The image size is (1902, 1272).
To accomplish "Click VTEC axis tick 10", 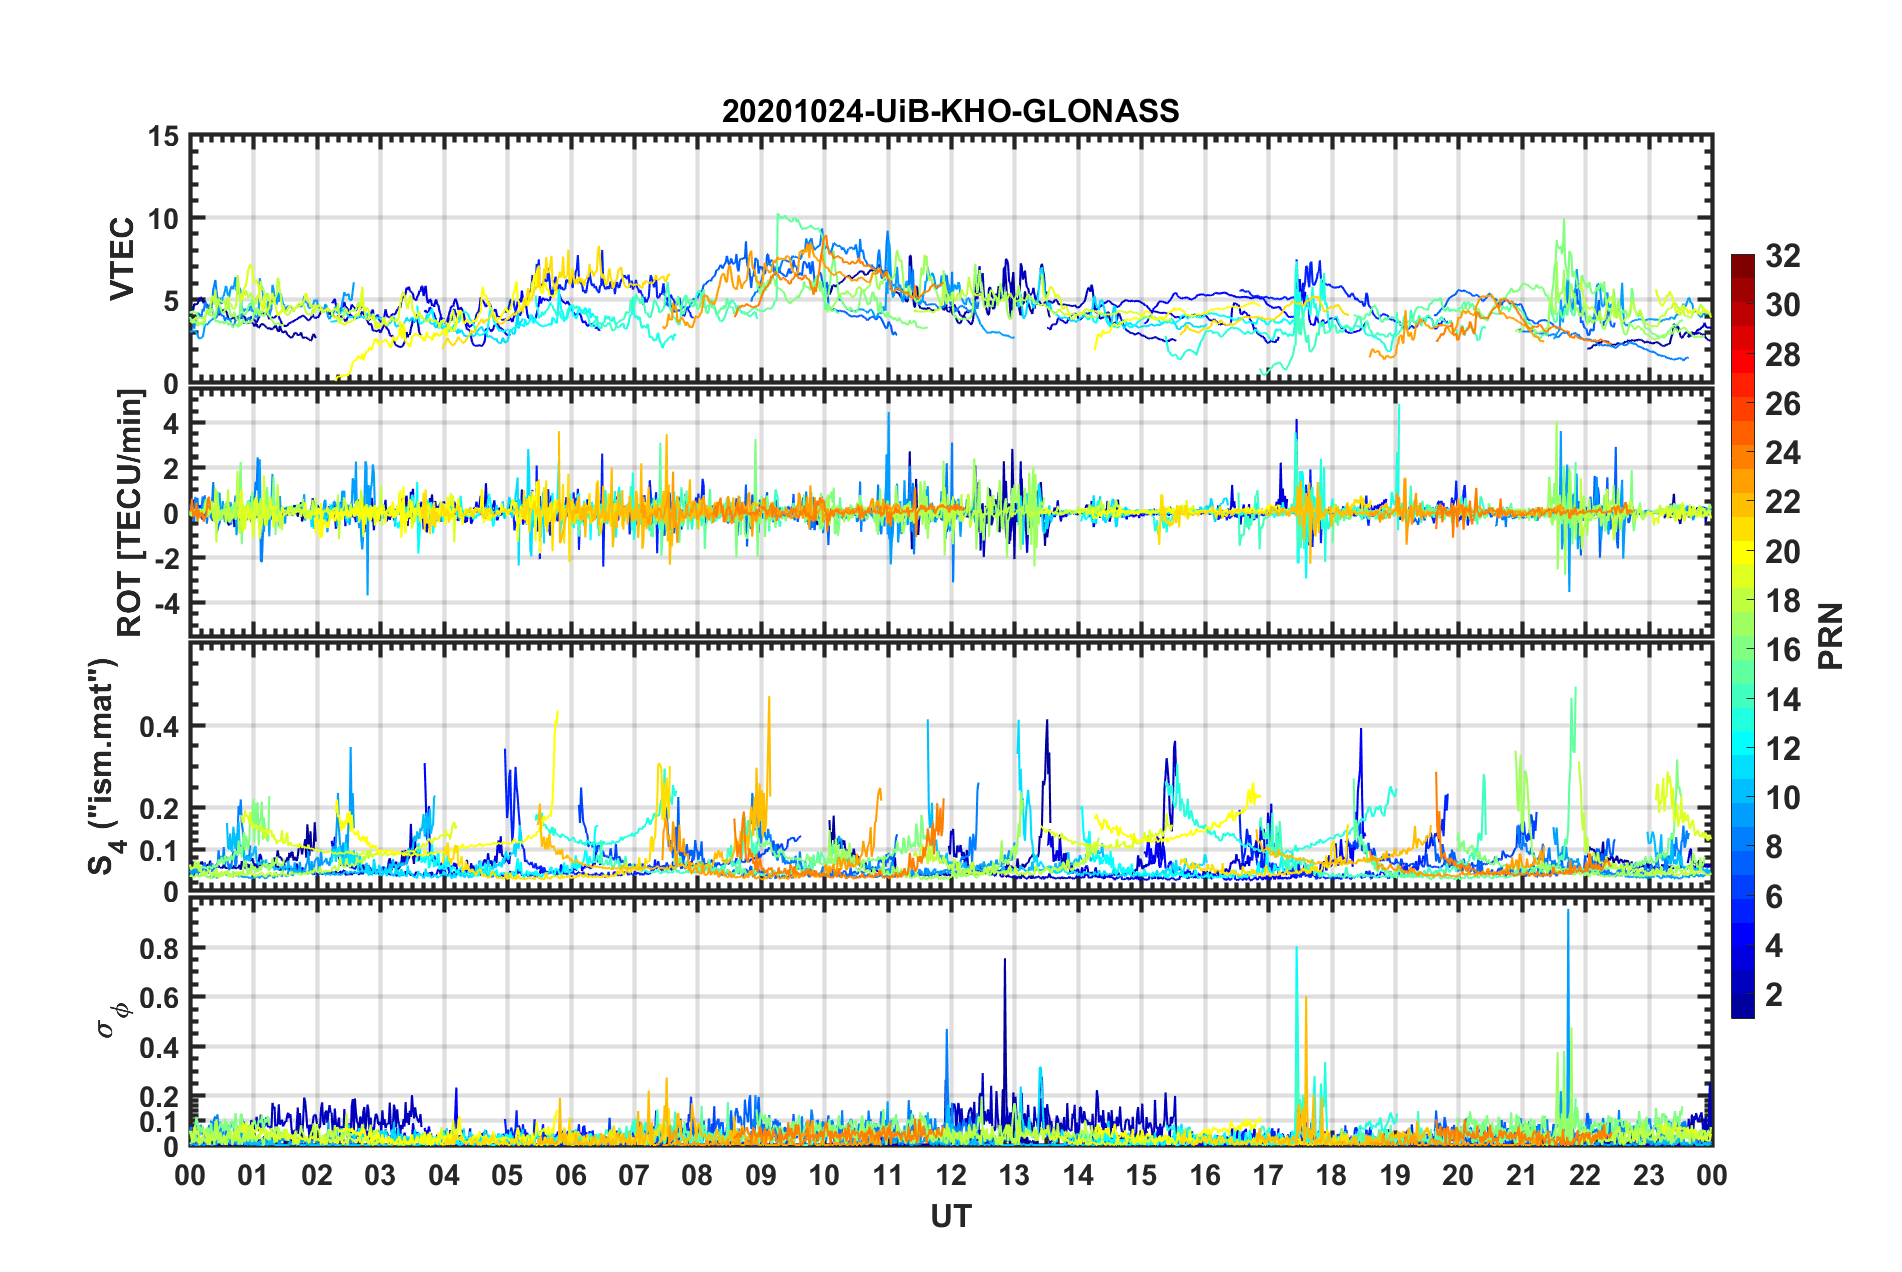I will [163, 218].
